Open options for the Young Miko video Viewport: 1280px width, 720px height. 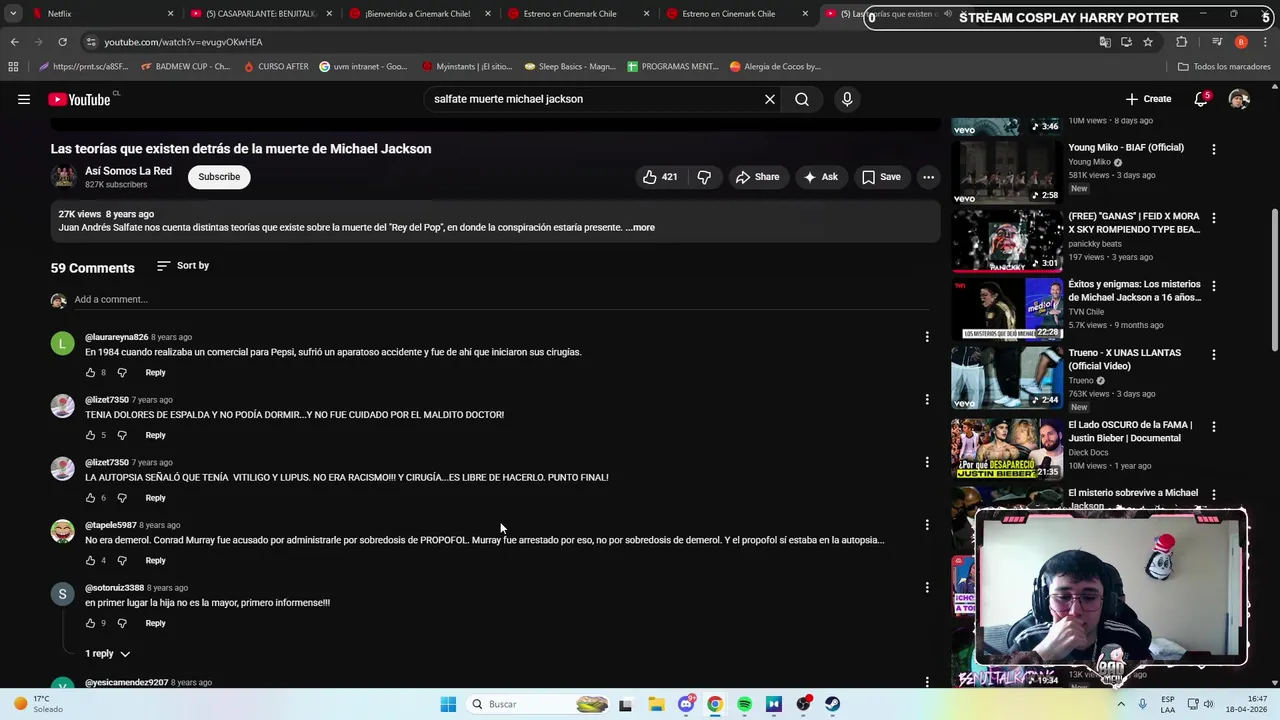(x=1214, y=149)
